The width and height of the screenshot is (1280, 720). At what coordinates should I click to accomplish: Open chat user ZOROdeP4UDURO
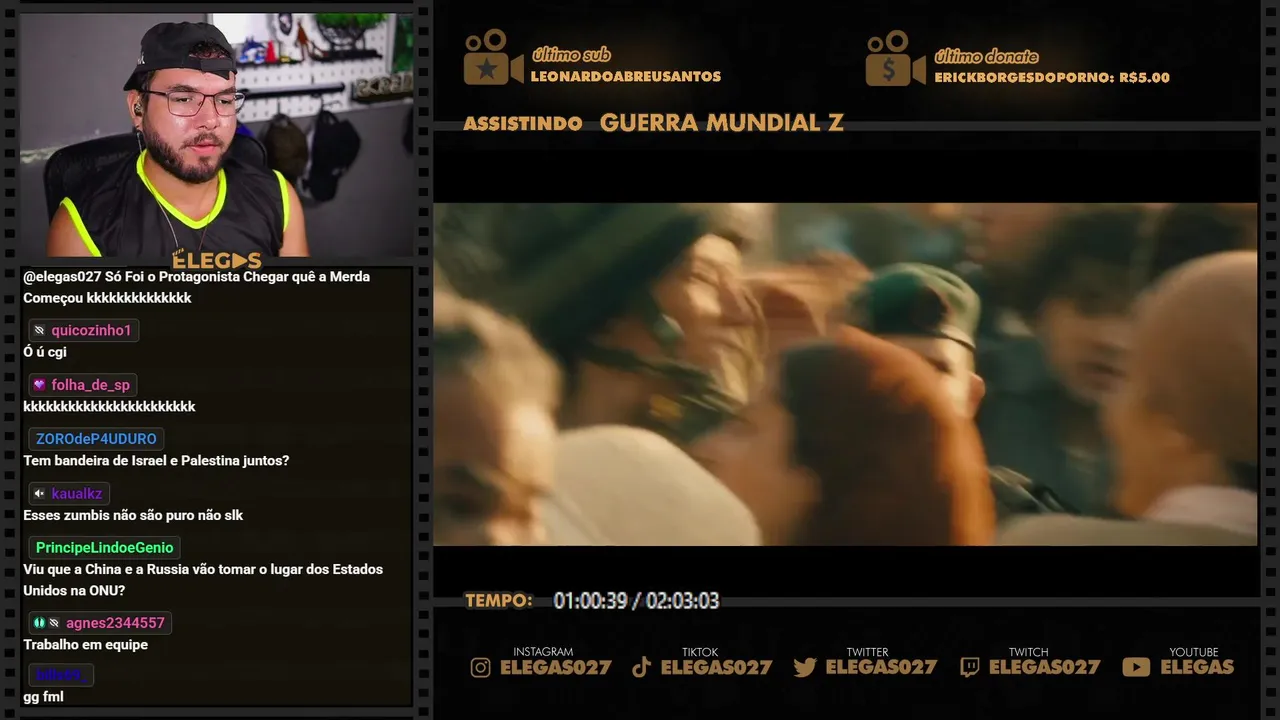(96, 439)
